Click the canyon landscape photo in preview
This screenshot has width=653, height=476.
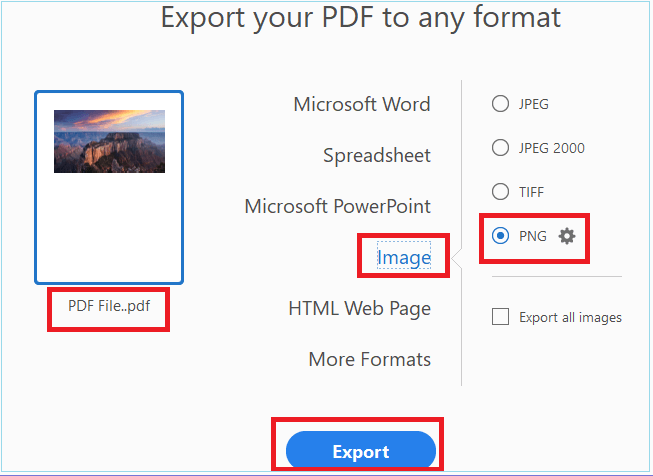pos(110,141)
